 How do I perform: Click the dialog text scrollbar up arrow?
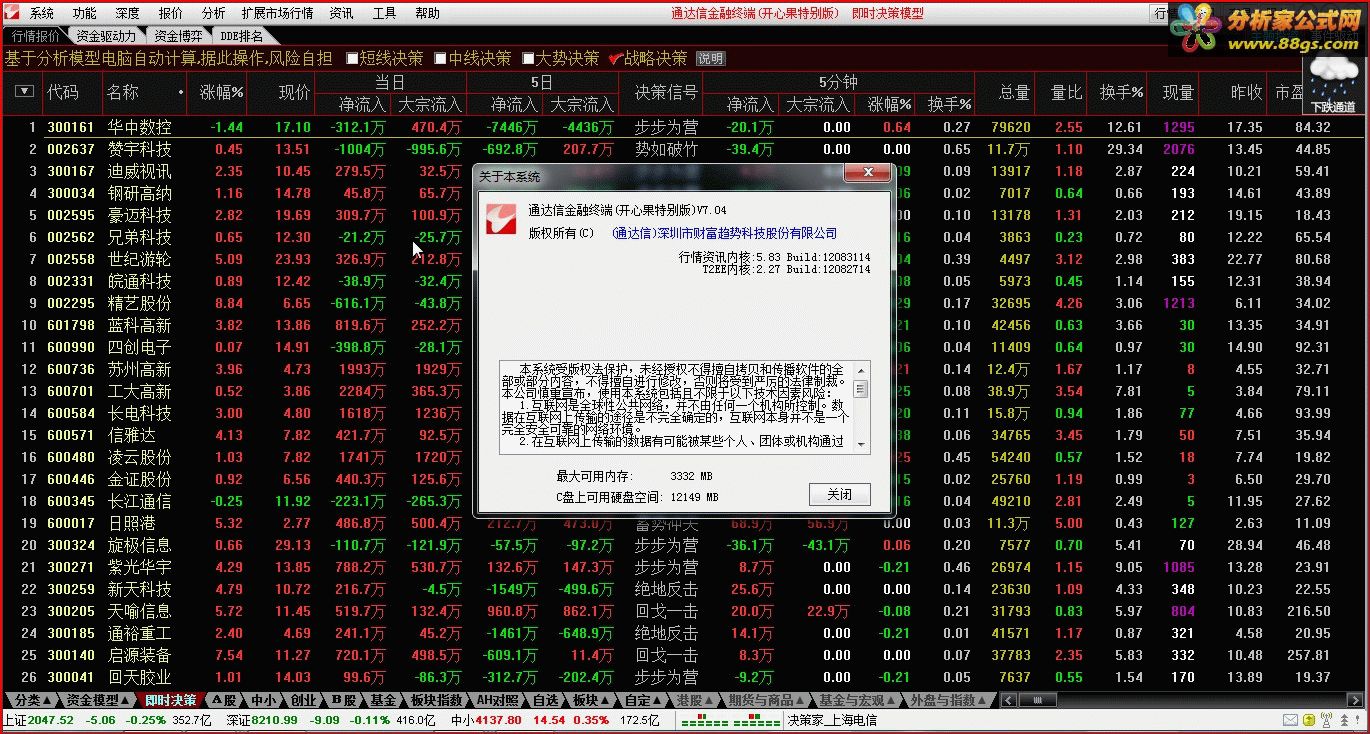[x=861, y=368]
